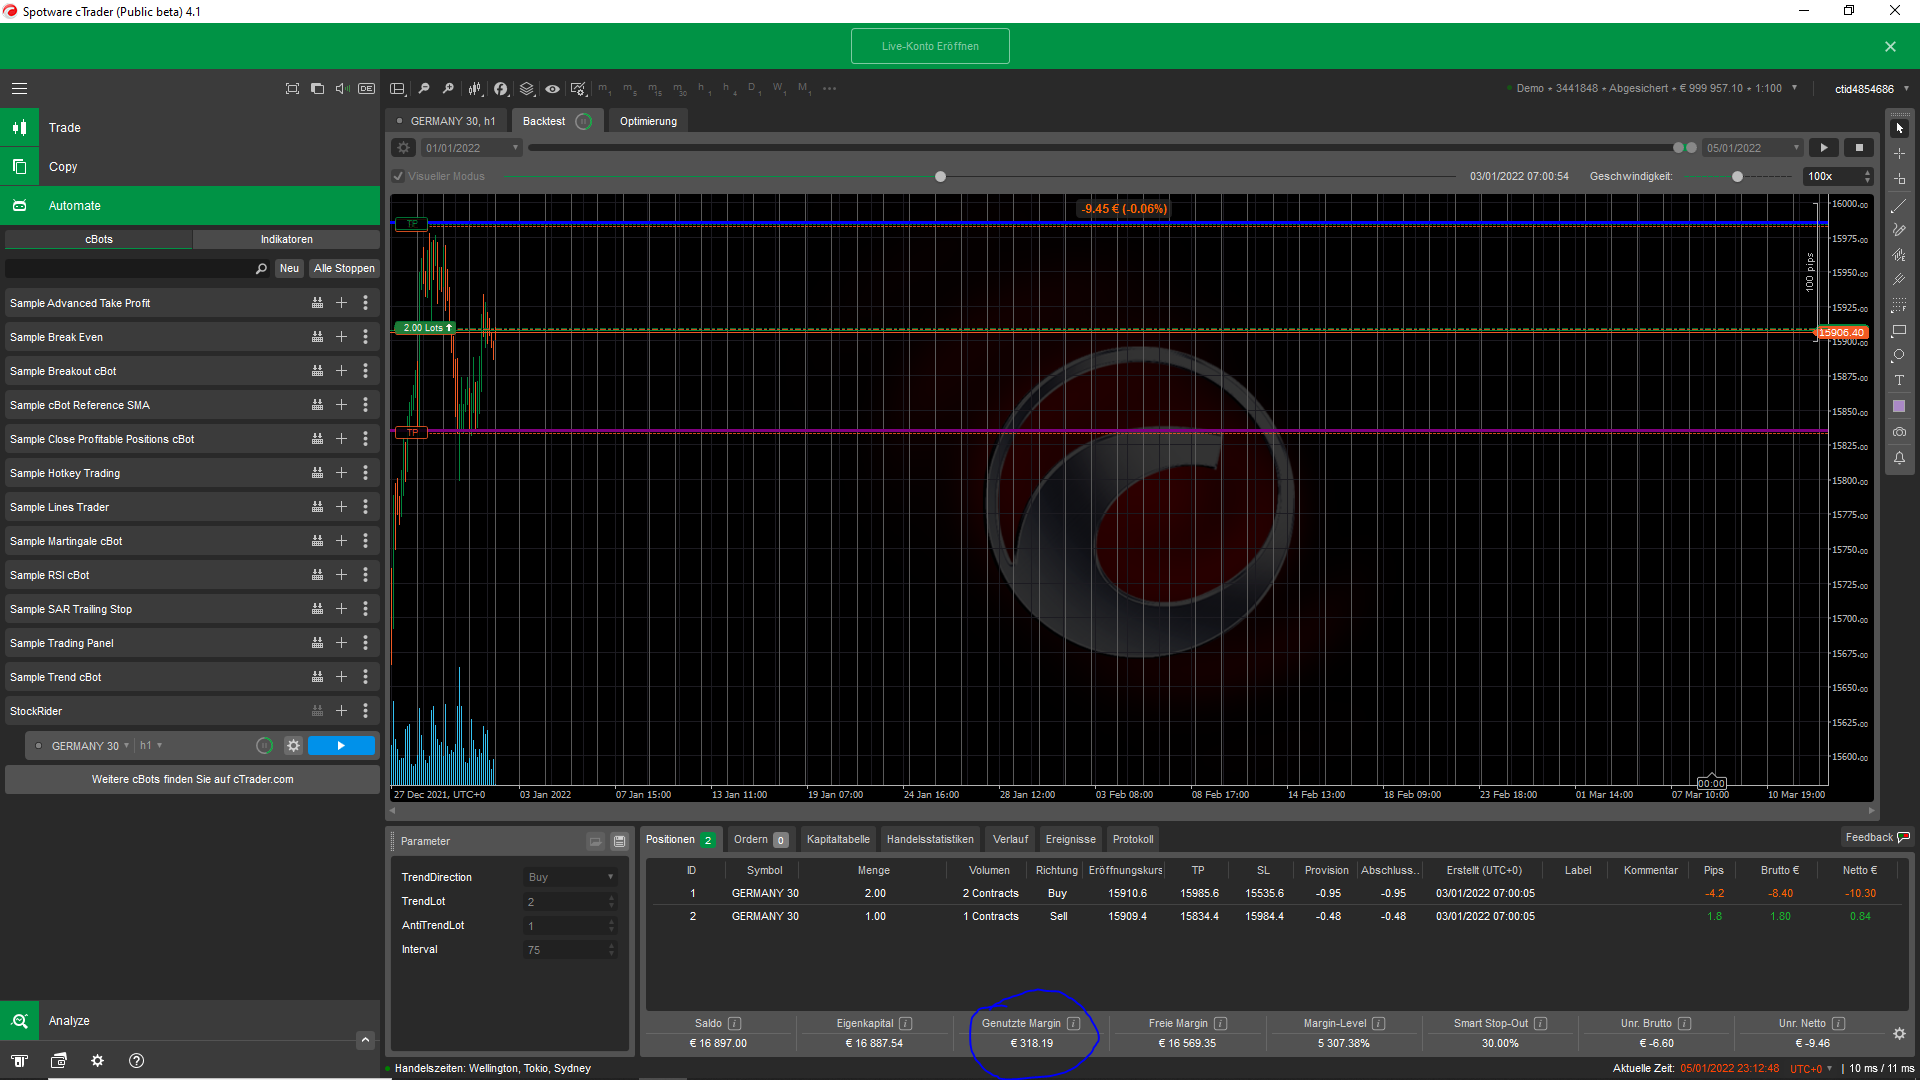The image size is (1920, 1080).
Task: Open the GERMANY 30 symbol dropdown of the instance
Action: click(90, 746)
